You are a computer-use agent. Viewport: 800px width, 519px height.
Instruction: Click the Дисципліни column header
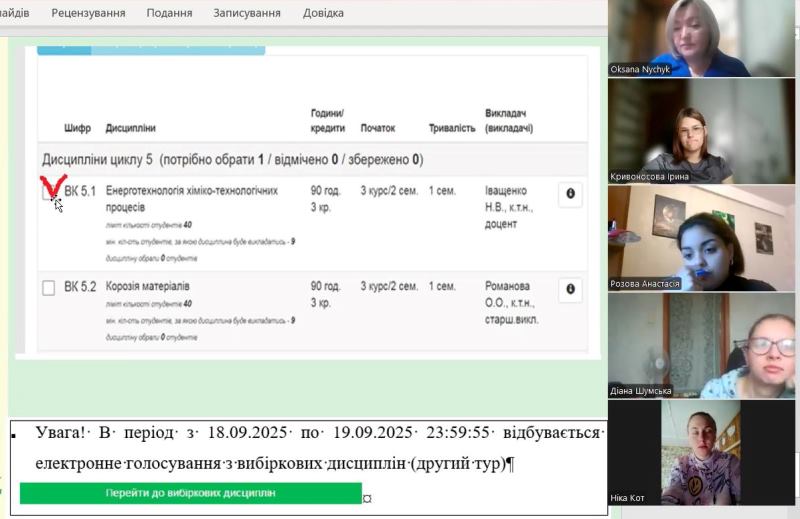[131, 128]
